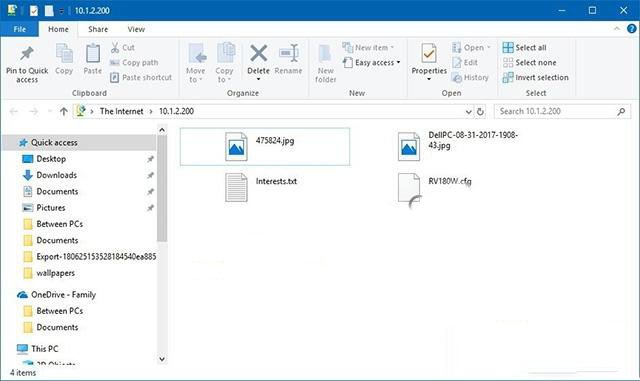
Task: Open recent locations dropdown arrow
Action: click(50, 111)
